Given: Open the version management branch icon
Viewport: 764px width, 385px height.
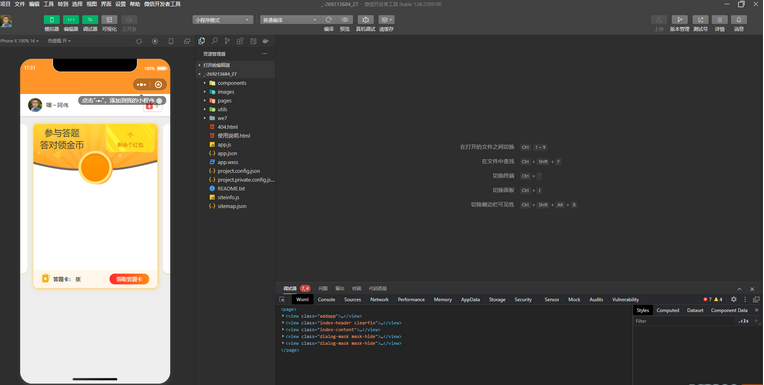Looking at the screenshot, I should (x=680, y=19).
